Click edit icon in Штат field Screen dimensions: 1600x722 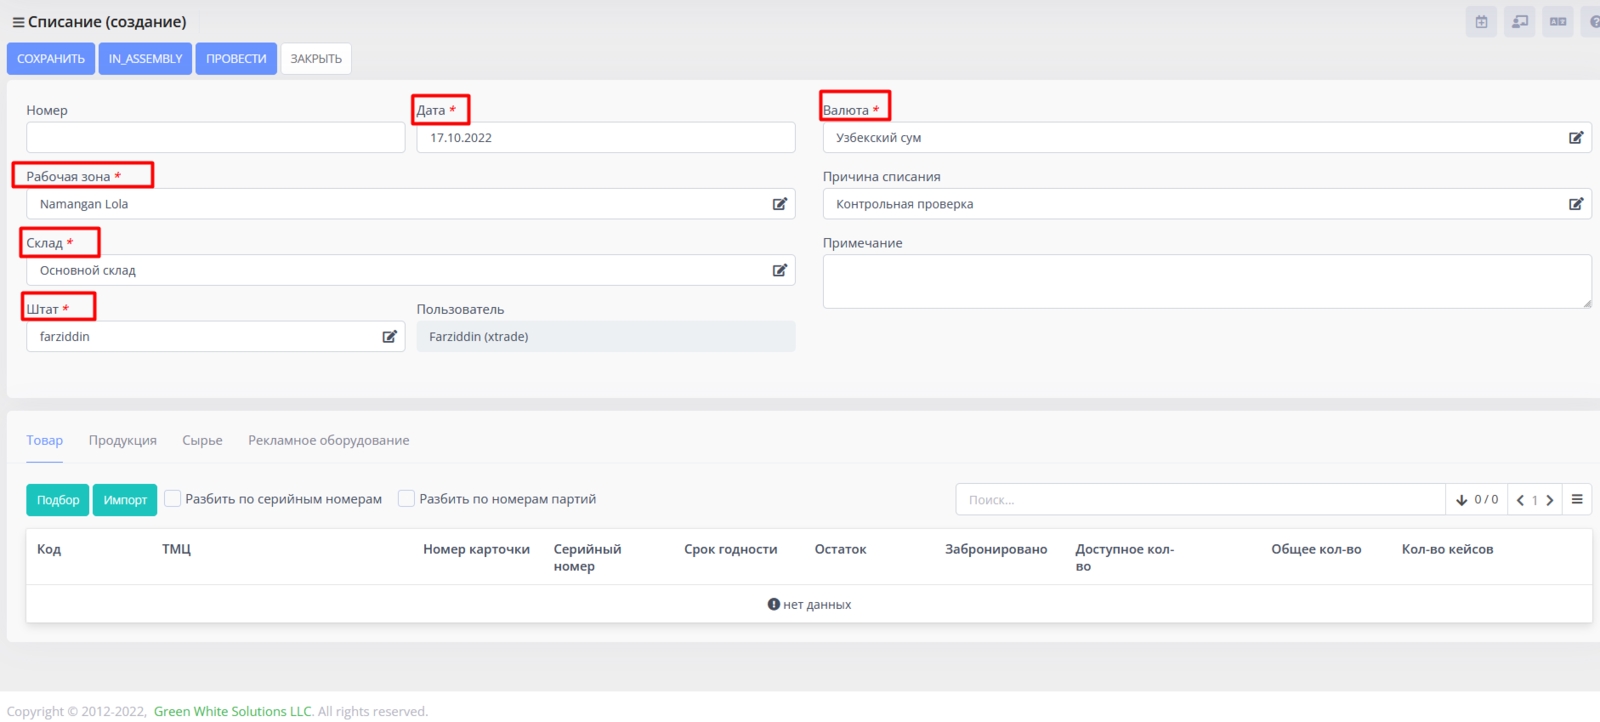(x=389, y=337)
